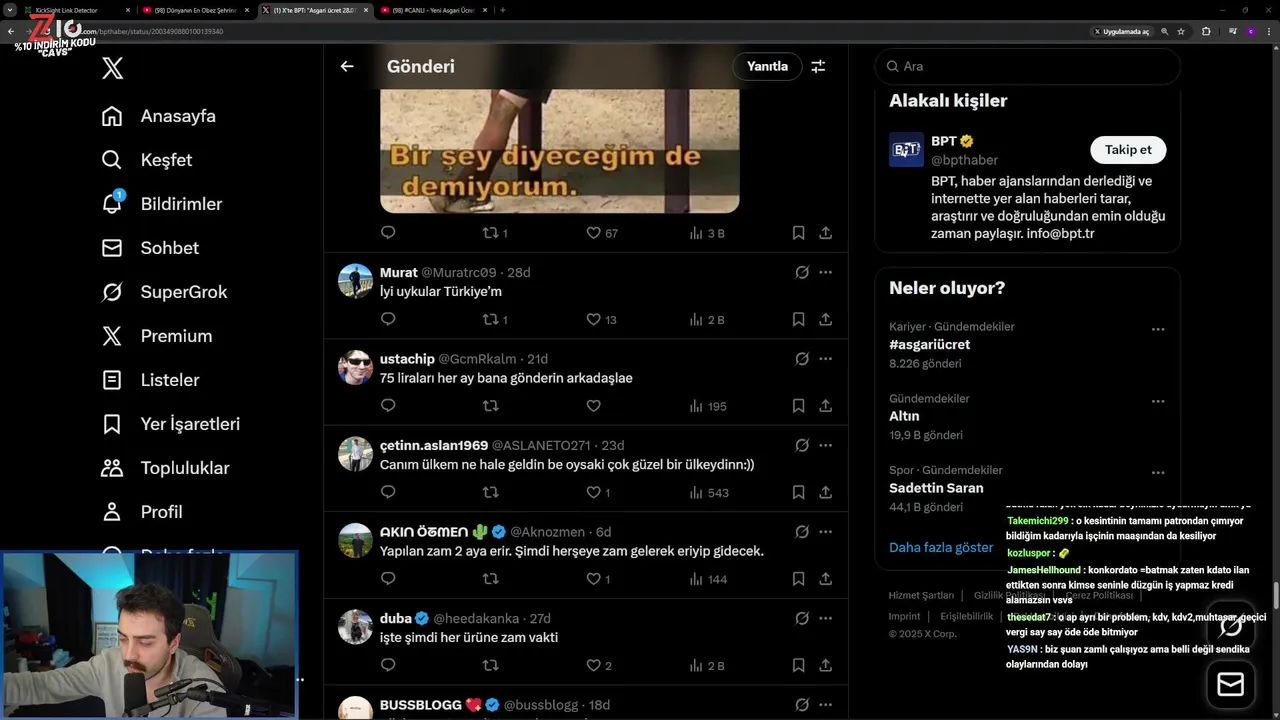Open Listeler from sidebar
This screenshot has width=1280, height=720.
click(150, 380)
